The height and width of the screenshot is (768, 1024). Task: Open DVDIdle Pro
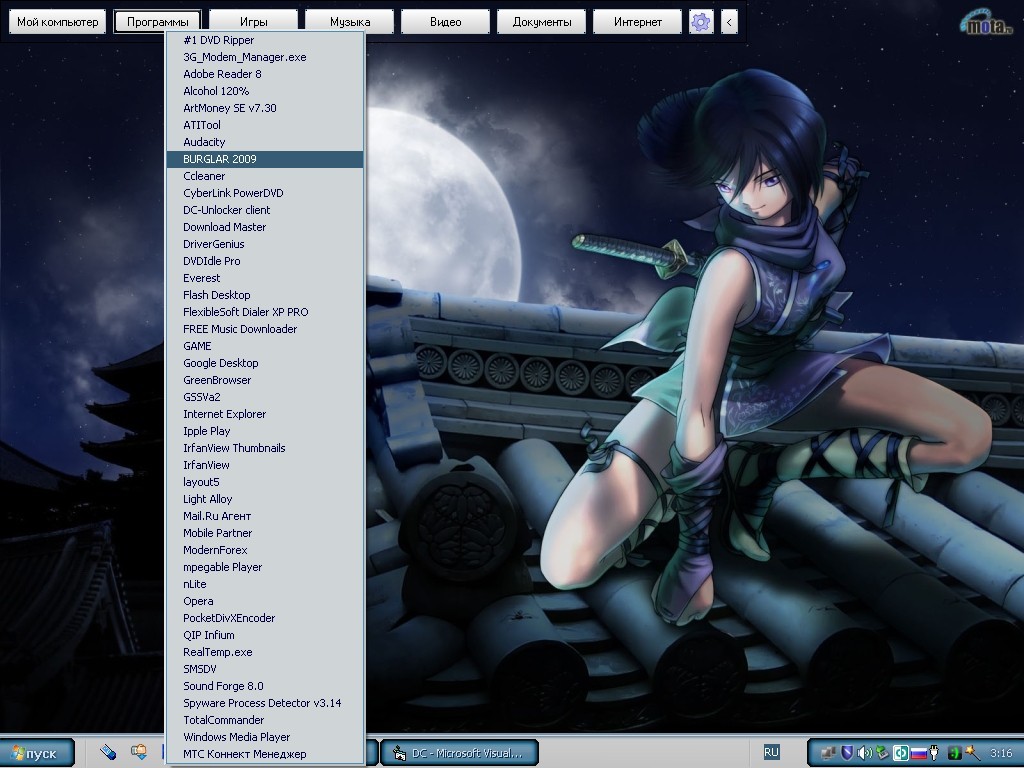[x=265, y=261]
